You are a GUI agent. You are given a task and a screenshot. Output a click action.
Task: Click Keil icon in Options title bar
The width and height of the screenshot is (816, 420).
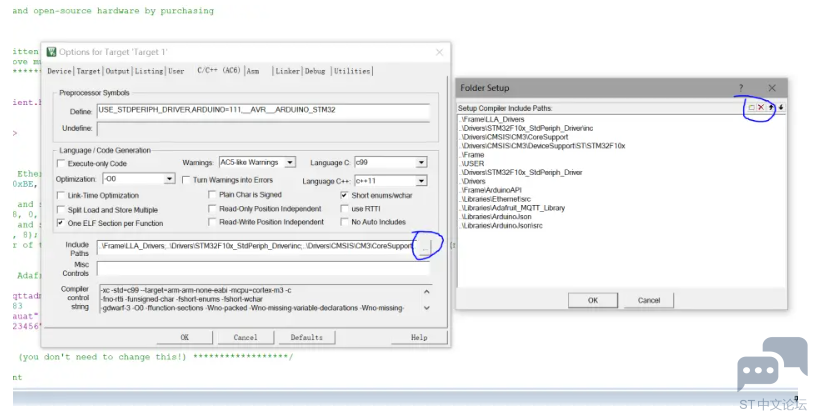click(x=51, y=51)
